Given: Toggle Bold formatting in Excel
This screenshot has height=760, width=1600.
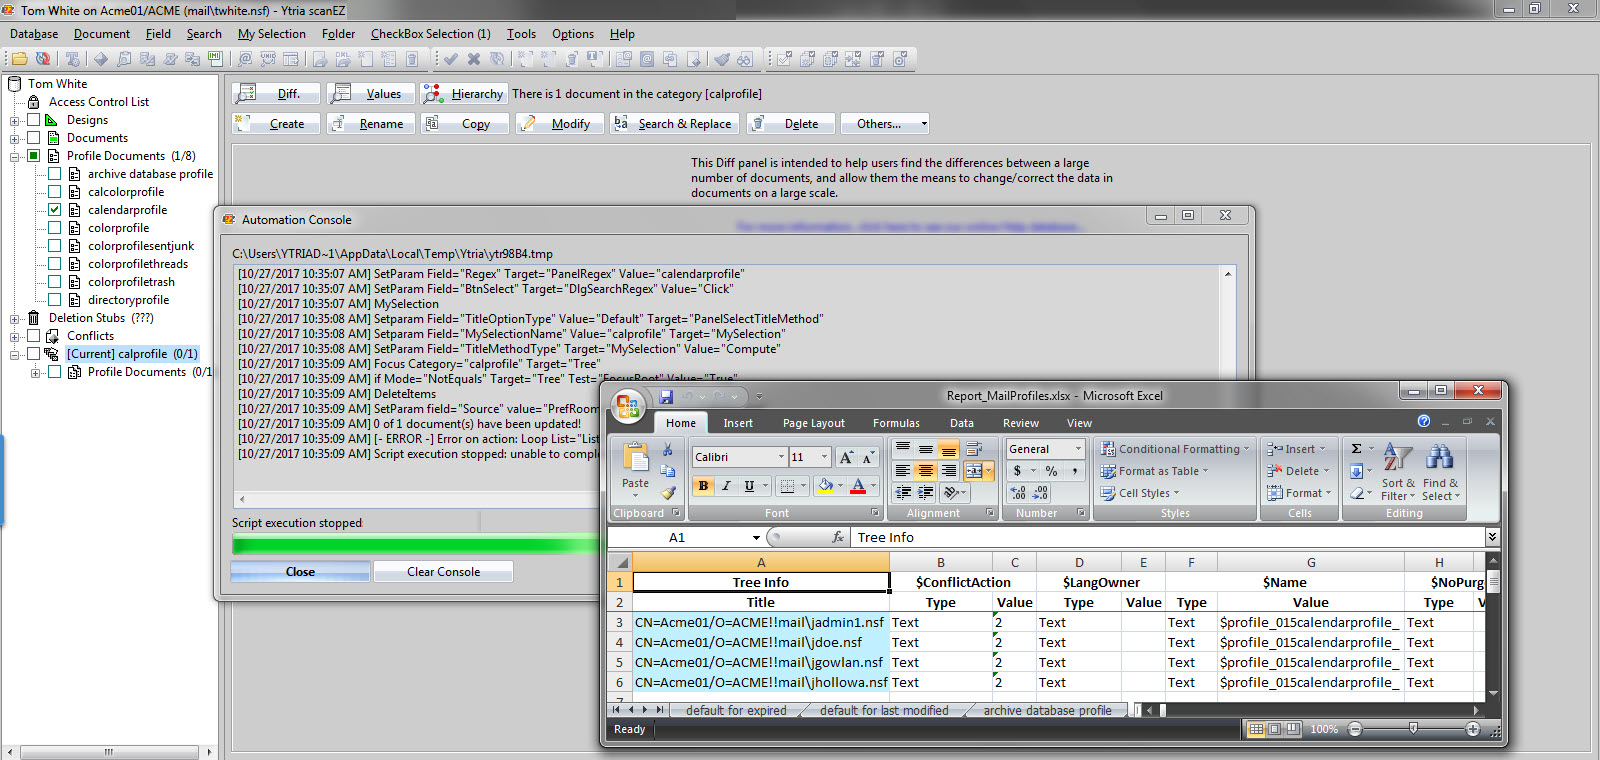Looking at the screenshot, I should coord(703,486).
